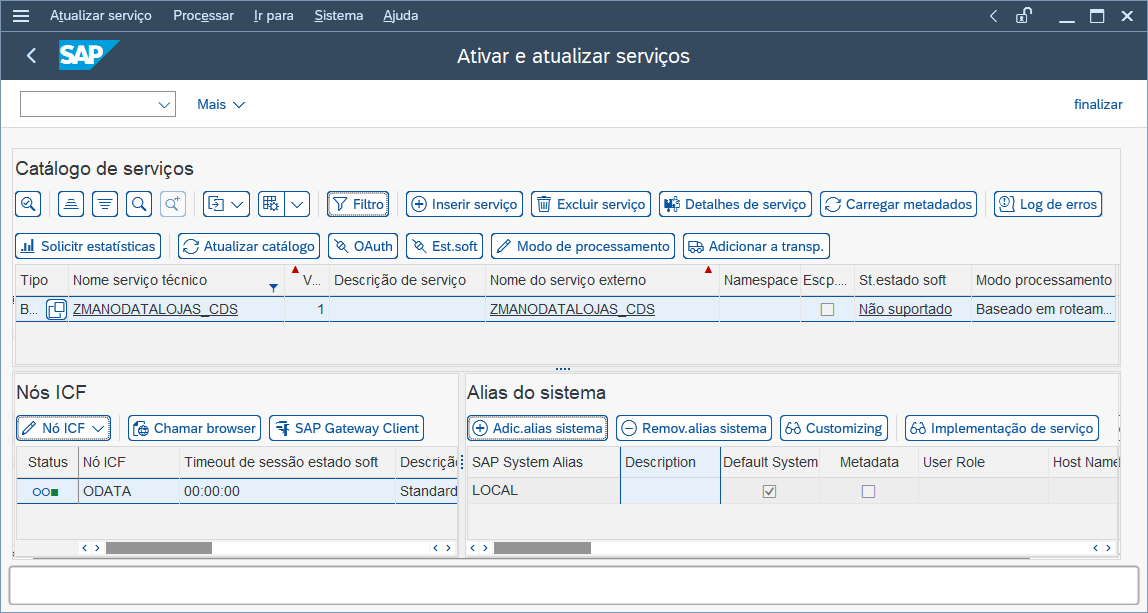Toggle Default System checkbox for LOCAL alias
The height and width of the screenshot is (613, 1148).
769,492
